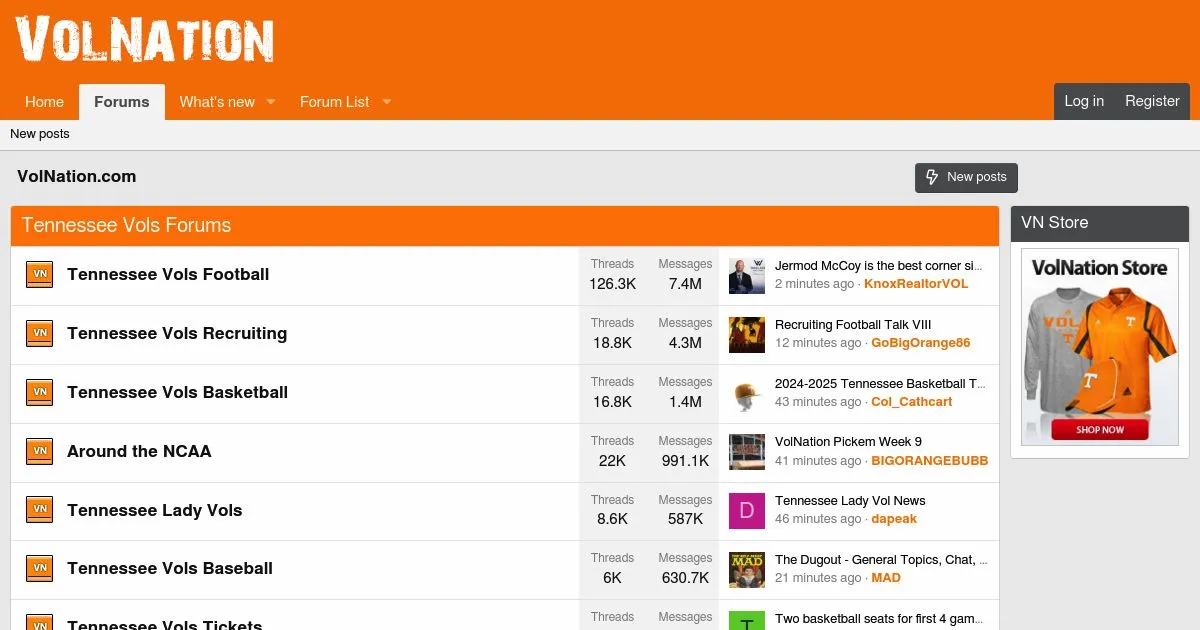Open the Around the NCAA forum
Image resolution: width=1200 pixels, height=630 pixels.
pyautogui.click(x=139, y=451)
